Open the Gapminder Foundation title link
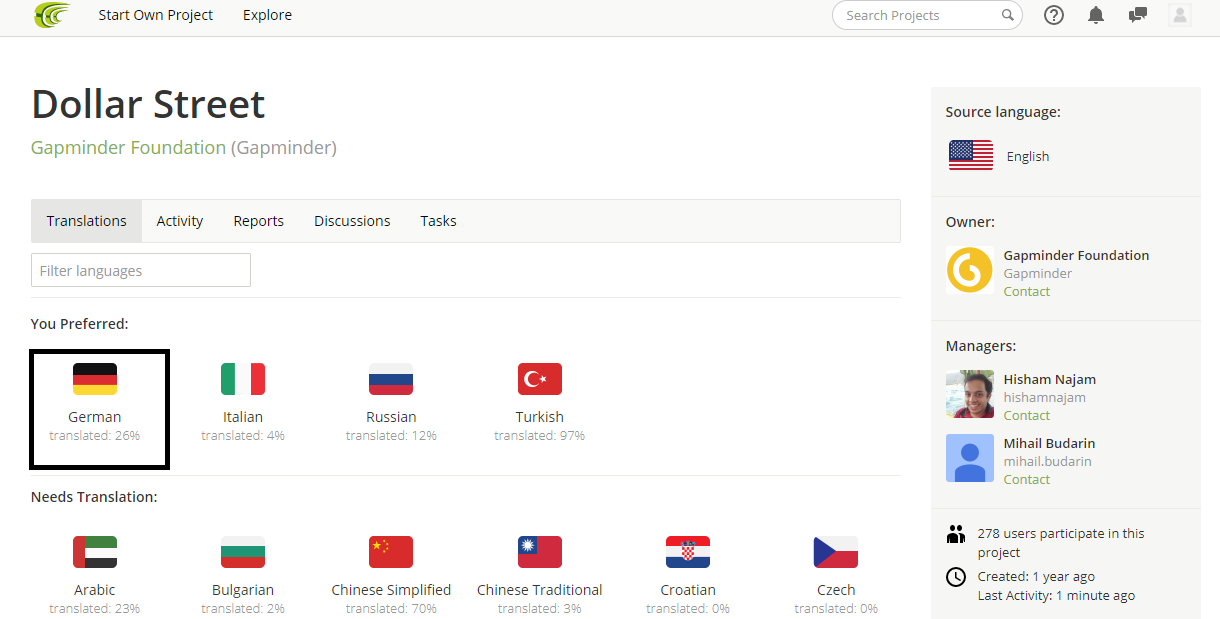Image resolution: width=1220 pixels, height=619 pixels. pyautogui.click(x=129, y=148)
